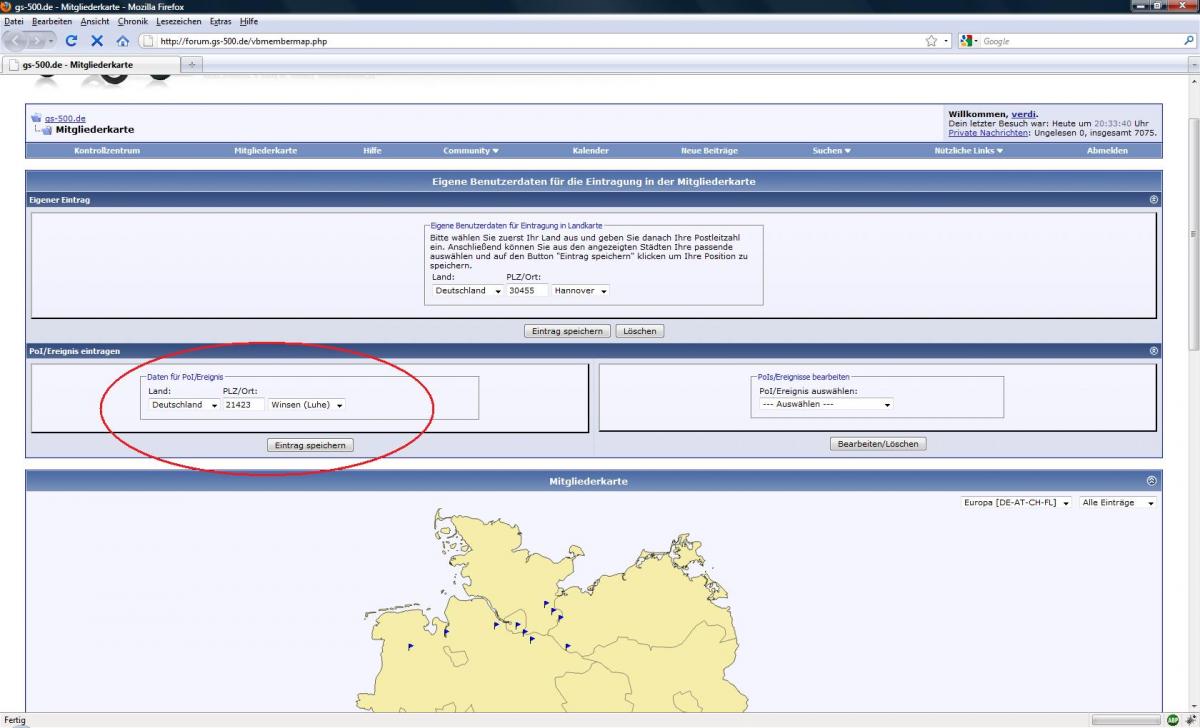Open a new tab with plus button
Image resolution: width=1200 pixels, height=728 pixels.
(191, 65)
